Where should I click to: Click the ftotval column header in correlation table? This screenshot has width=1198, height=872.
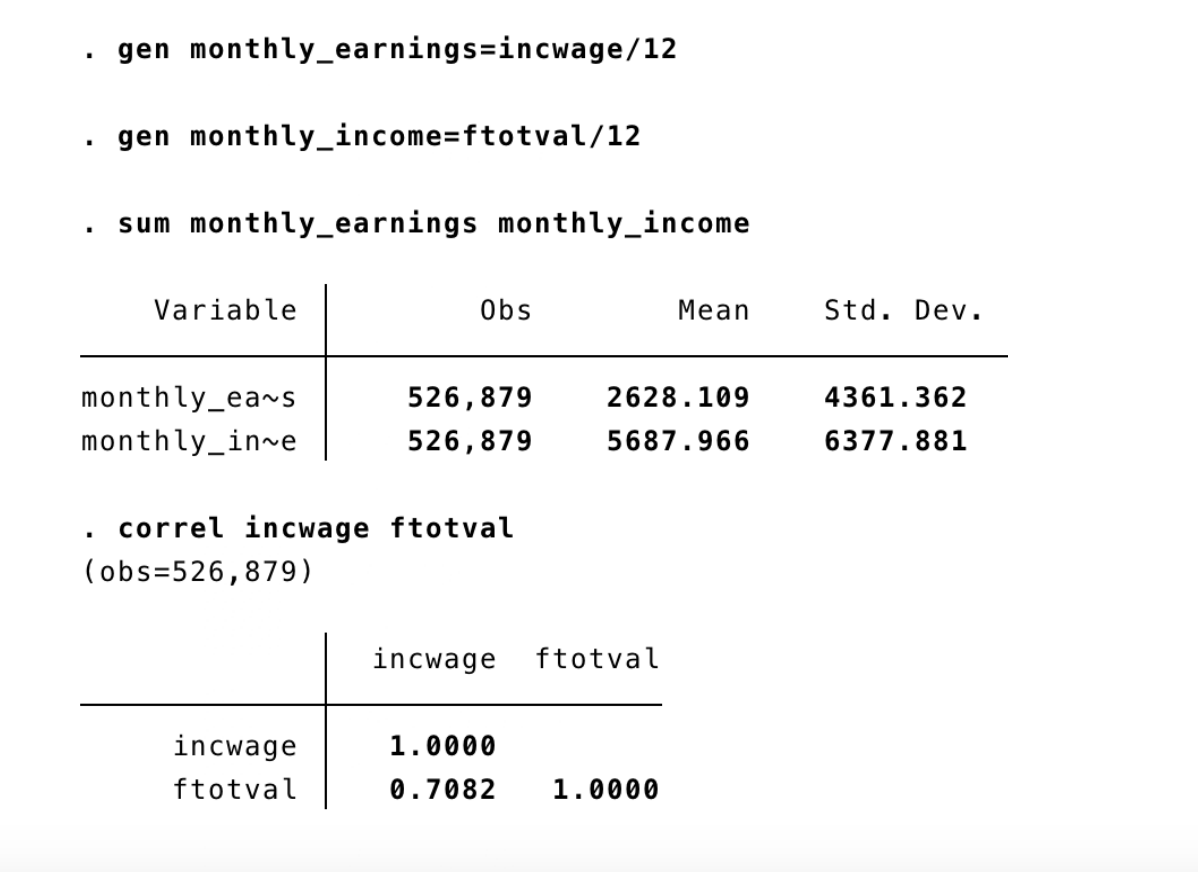[597, 659]
